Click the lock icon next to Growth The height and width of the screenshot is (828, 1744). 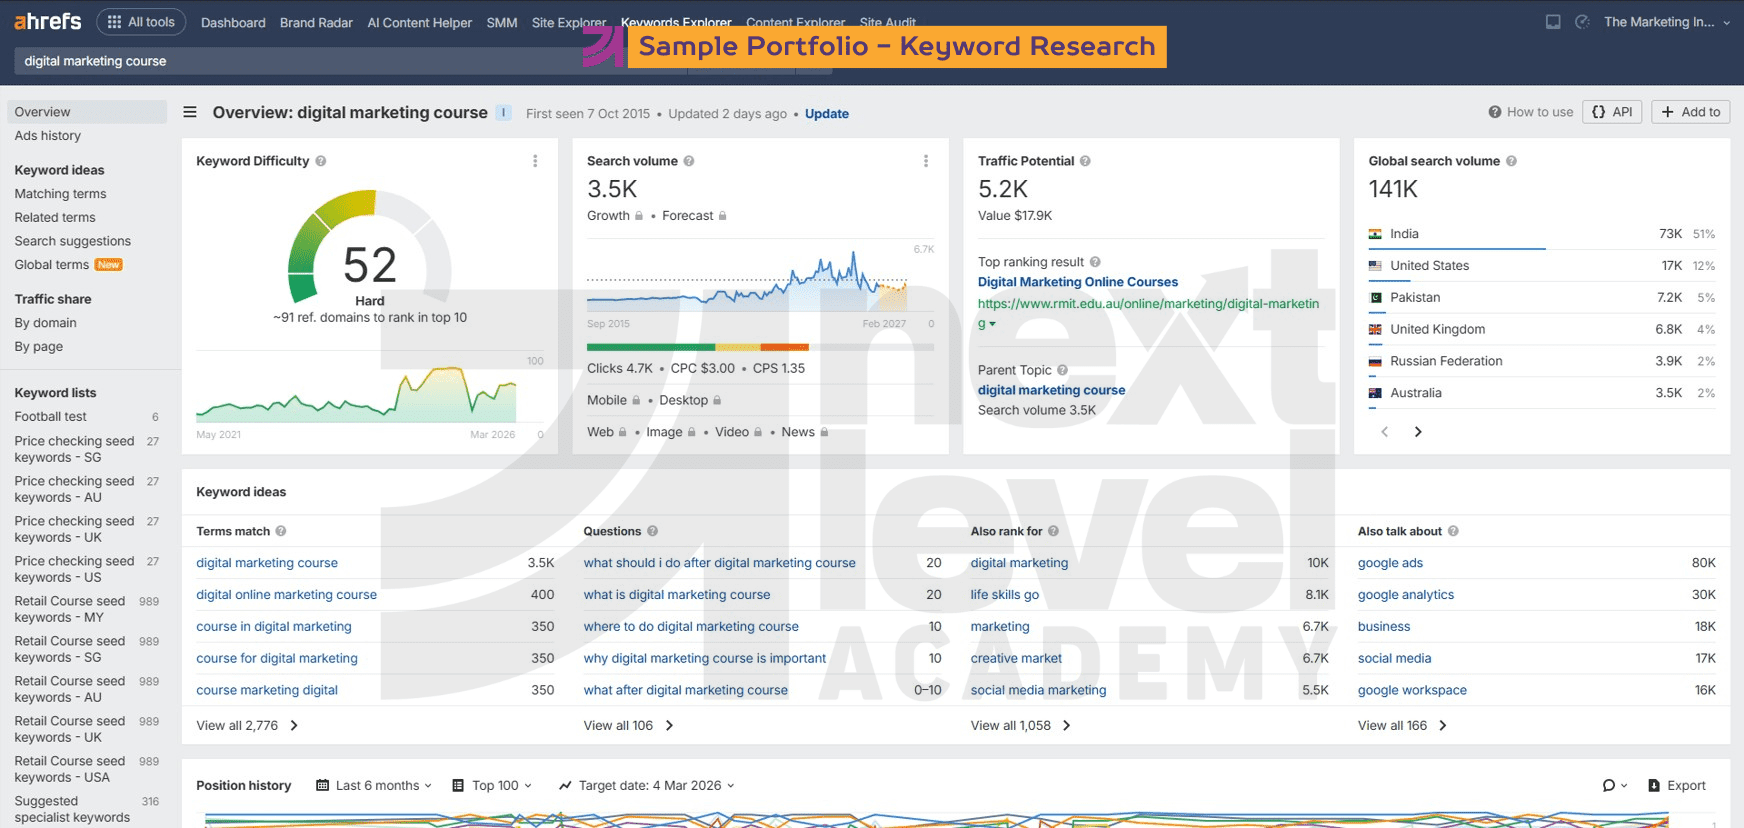pyautogui.click(x=639, y=216)
